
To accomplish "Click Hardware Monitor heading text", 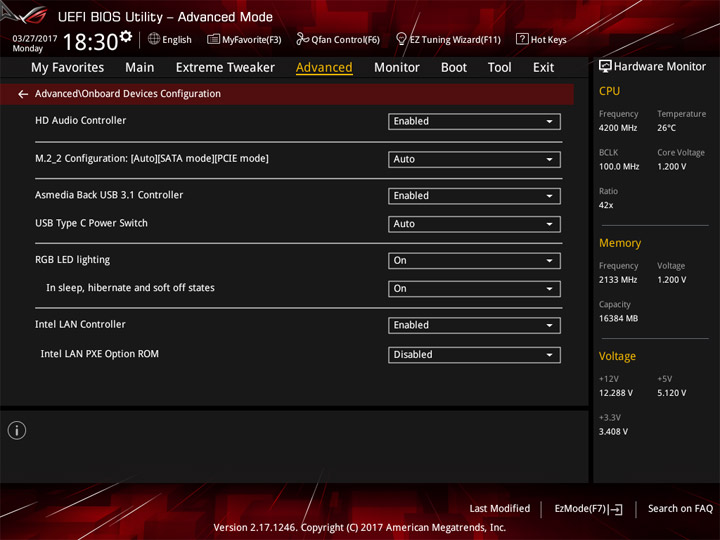I will 660,67.
